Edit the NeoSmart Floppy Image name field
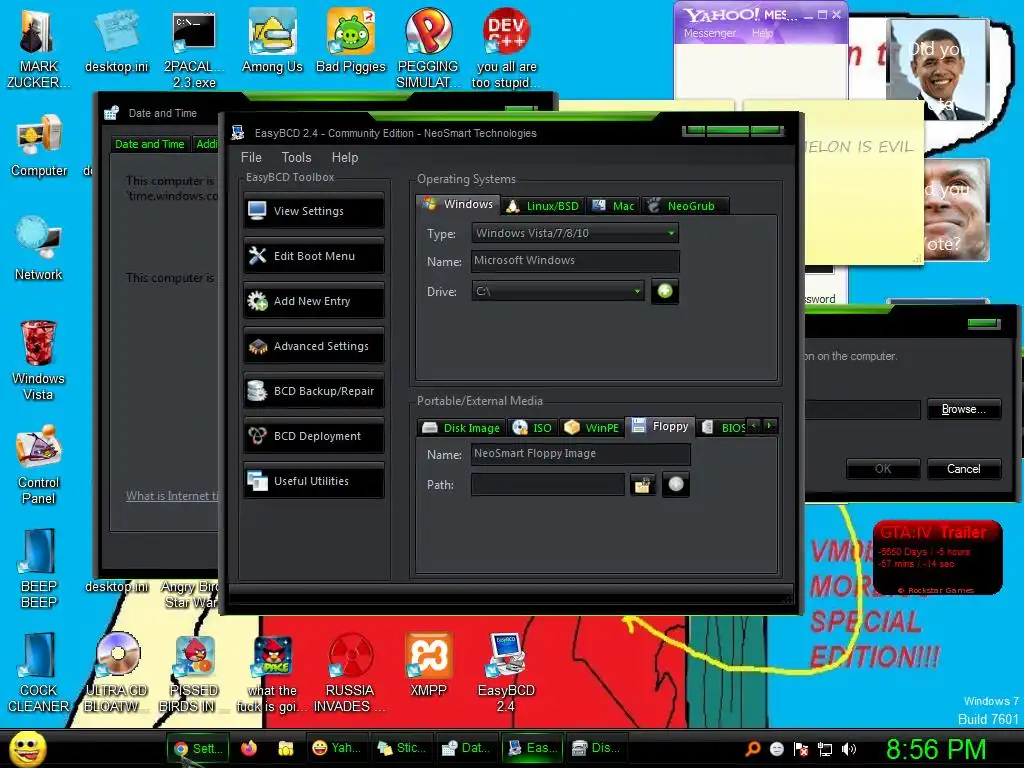 (581, 453)
